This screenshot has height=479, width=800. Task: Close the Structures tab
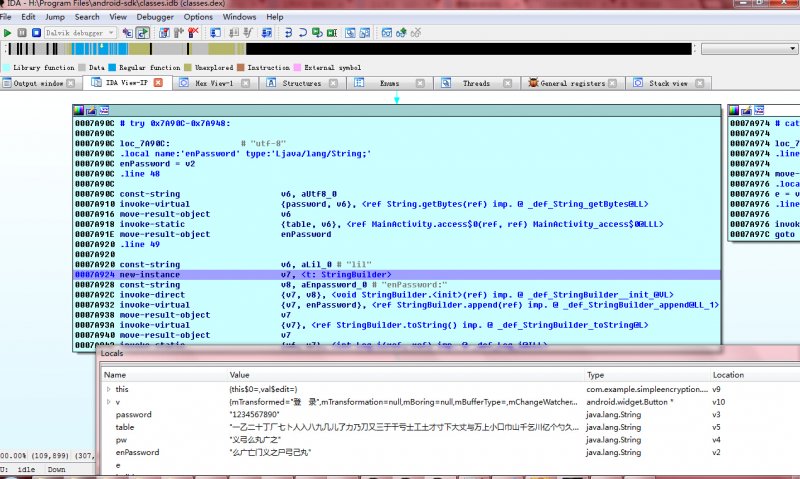pyautogui.click(x=333, y=83)
